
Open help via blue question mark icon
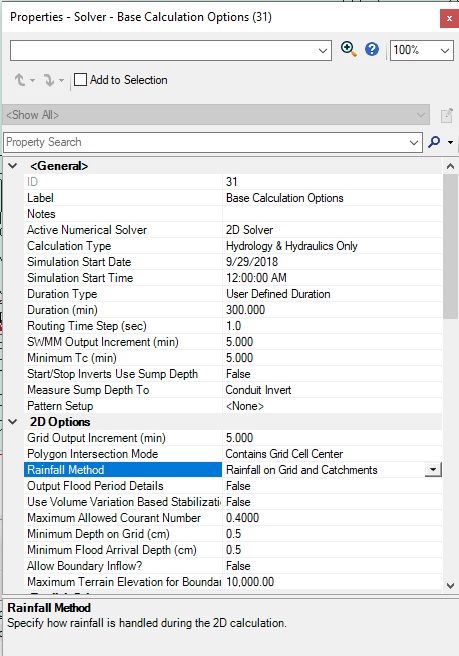372,49
